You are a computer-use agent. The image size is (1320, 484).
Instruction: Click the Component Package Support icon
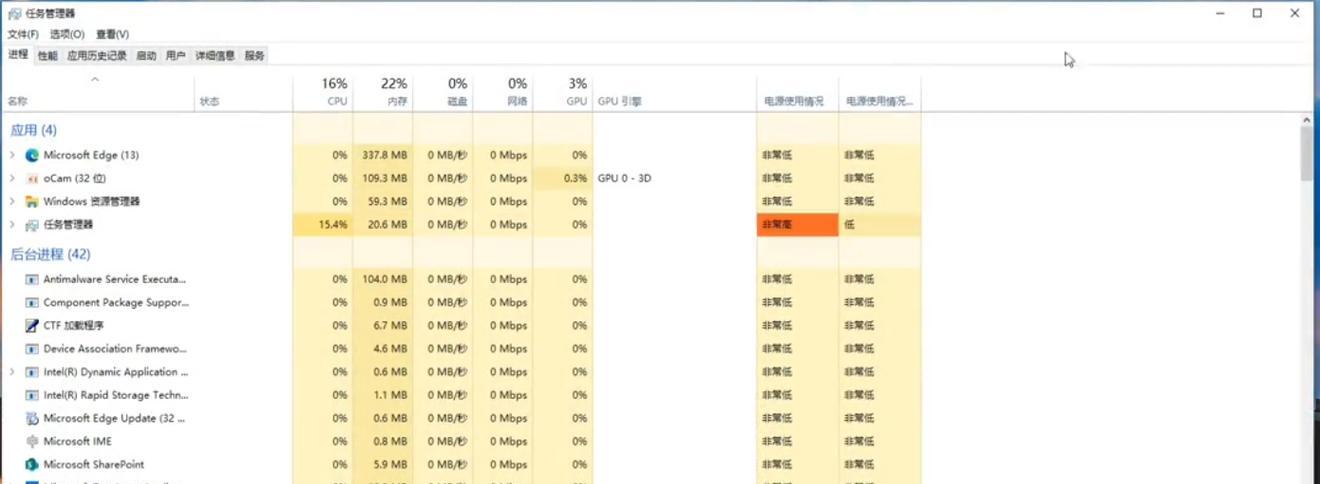[x=32, y=302]
